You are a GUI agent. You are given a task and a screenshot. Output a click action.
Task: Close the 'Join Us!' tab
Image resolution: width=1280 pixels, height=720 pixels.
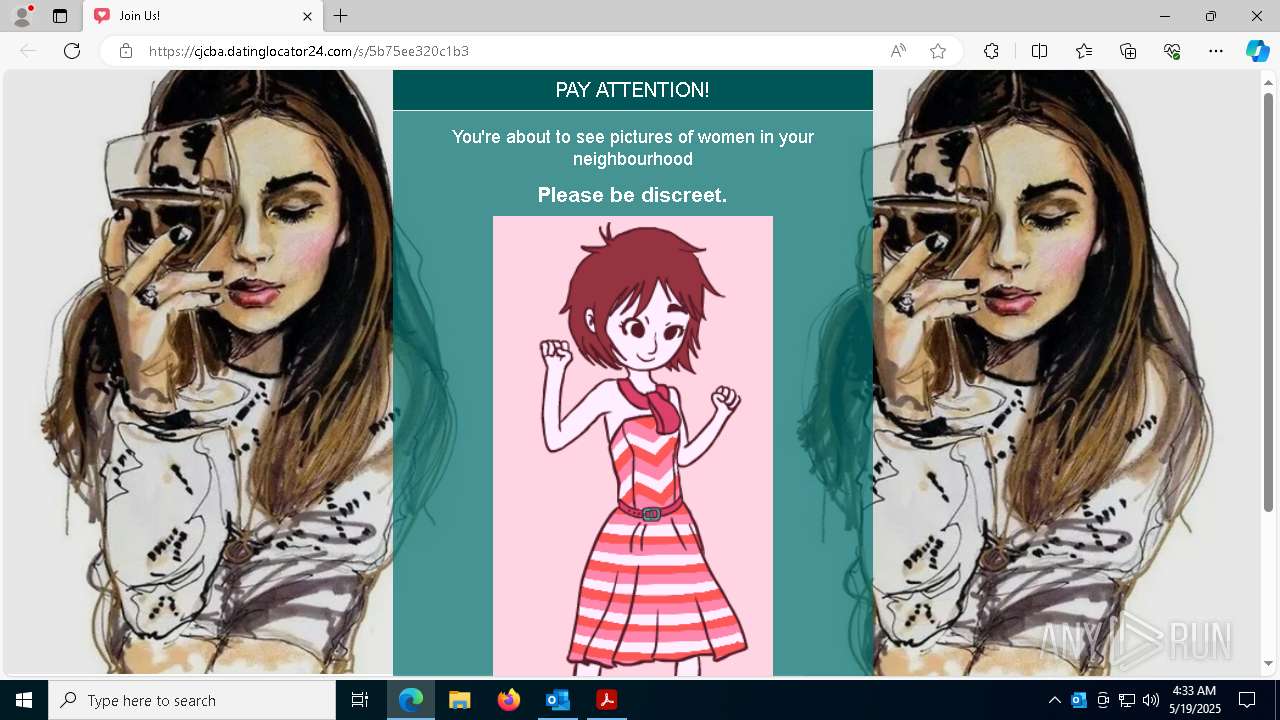click(x=308, y=16)
